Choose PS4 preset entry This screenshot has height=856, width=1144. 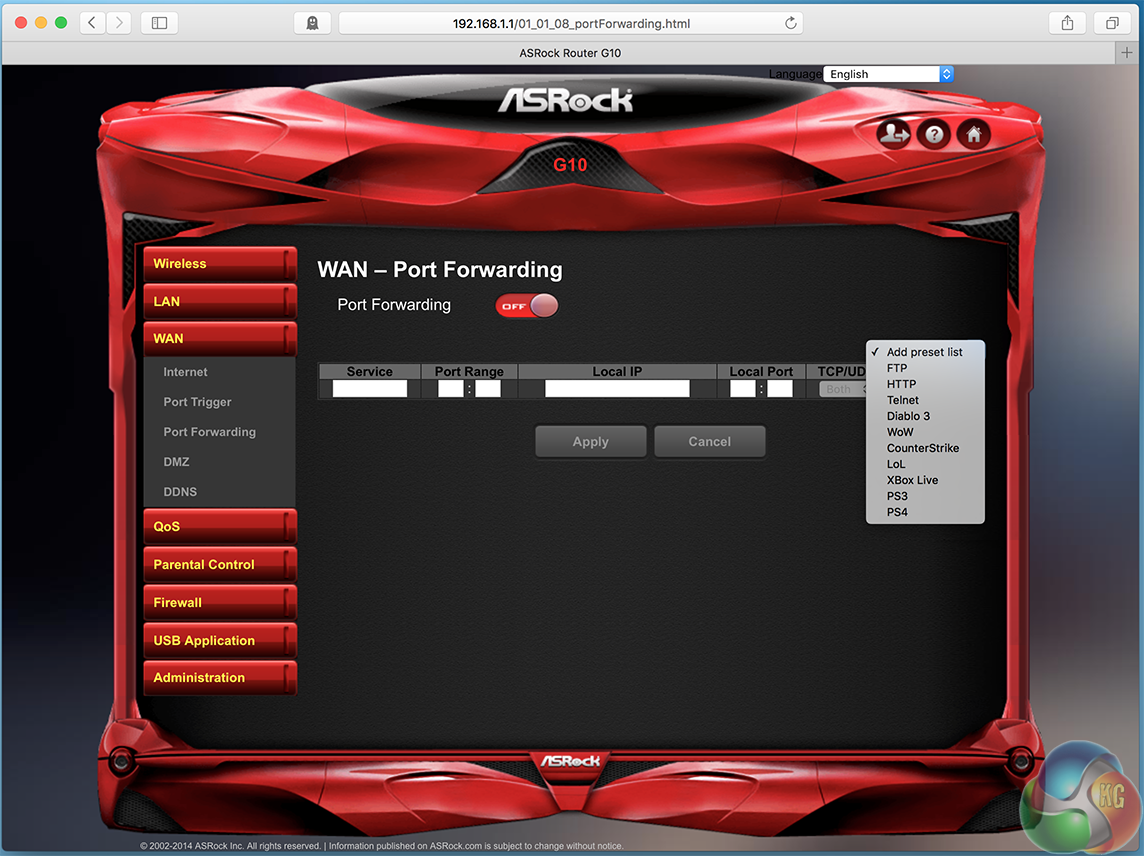[925, 512]
